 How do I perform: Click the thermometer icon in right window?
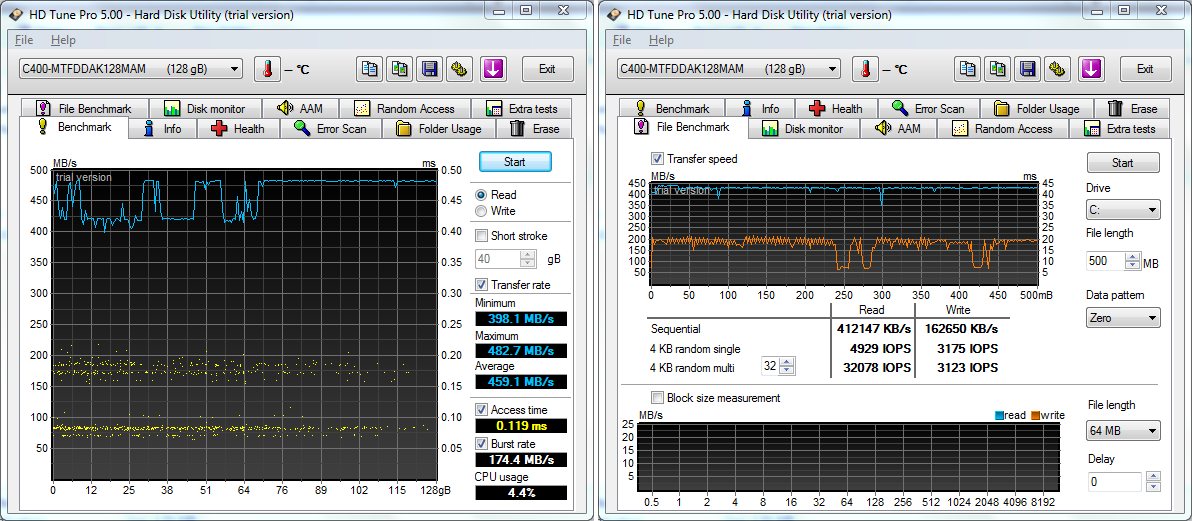(x=865, y=69)
